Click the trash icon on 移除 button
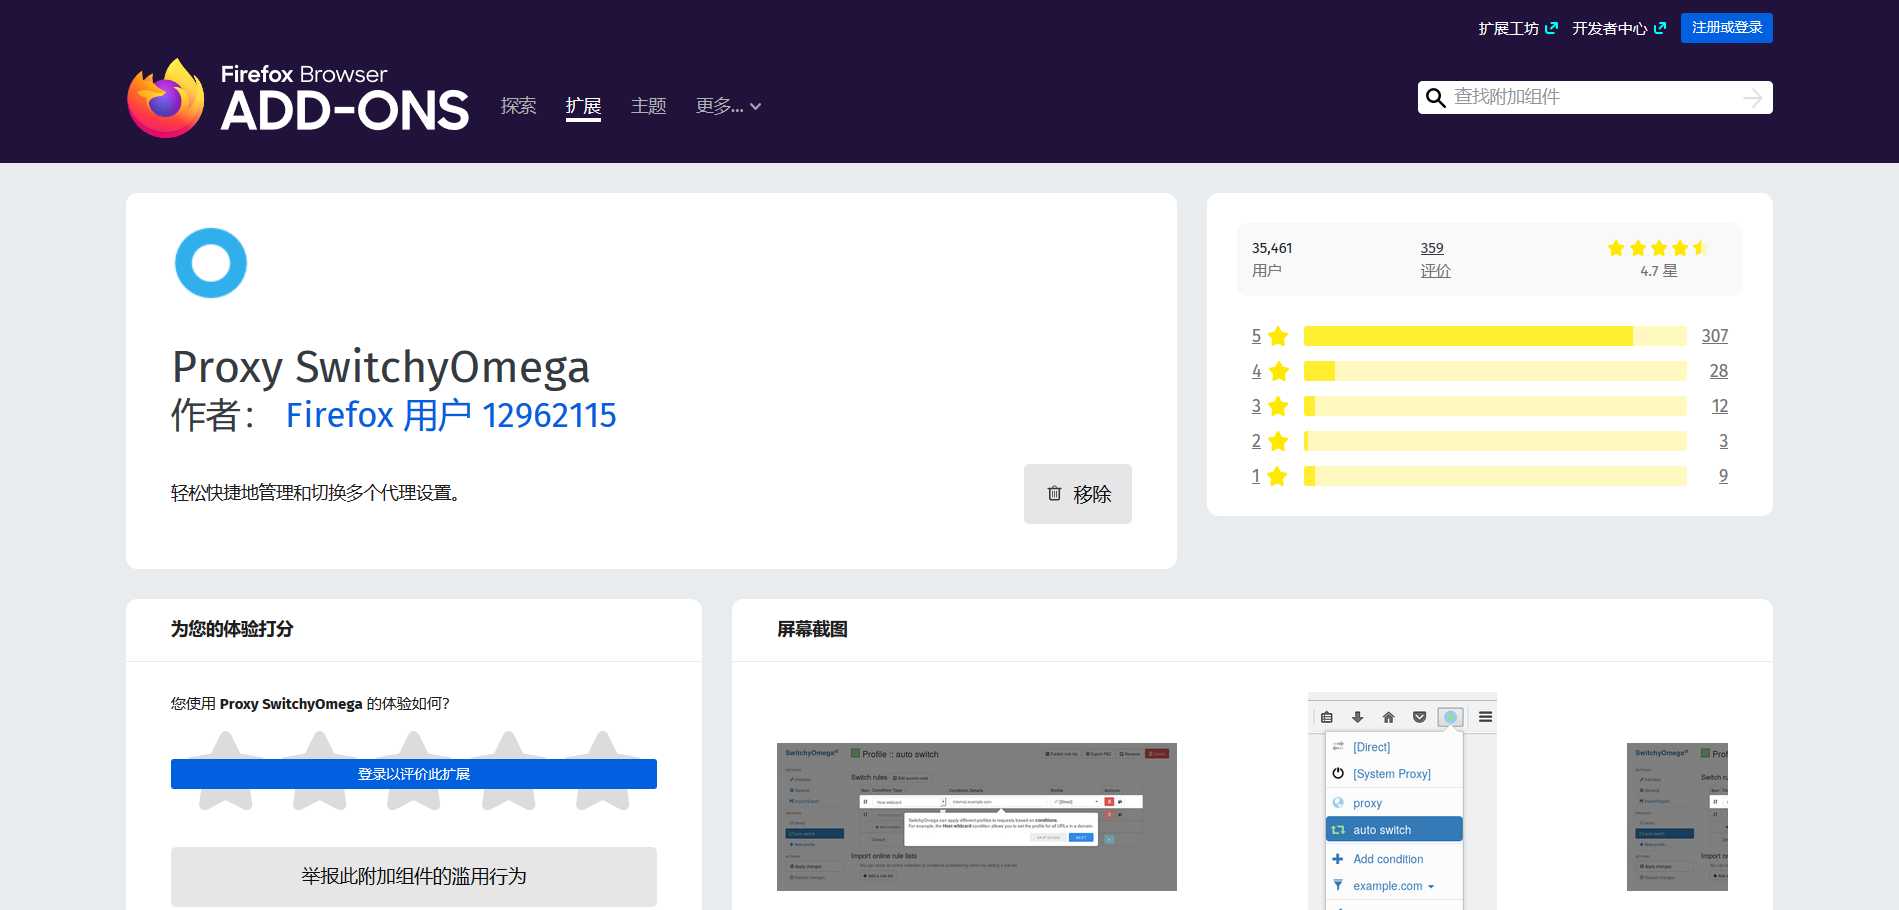1899x910 pixels. click(1054, 493)
